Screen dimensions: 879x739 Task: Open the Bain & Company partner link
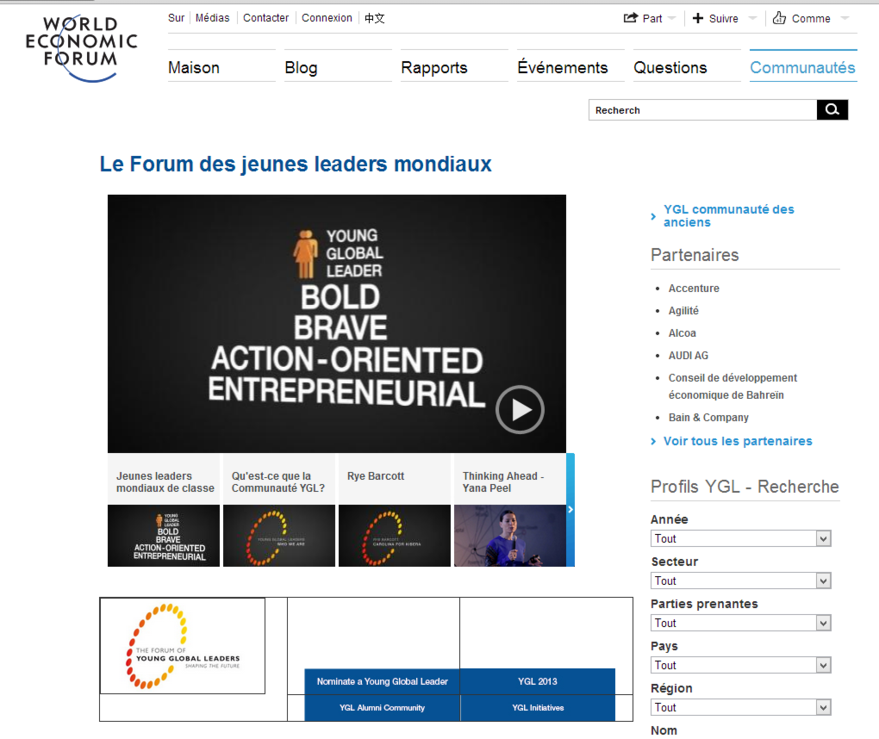(709, 417)
